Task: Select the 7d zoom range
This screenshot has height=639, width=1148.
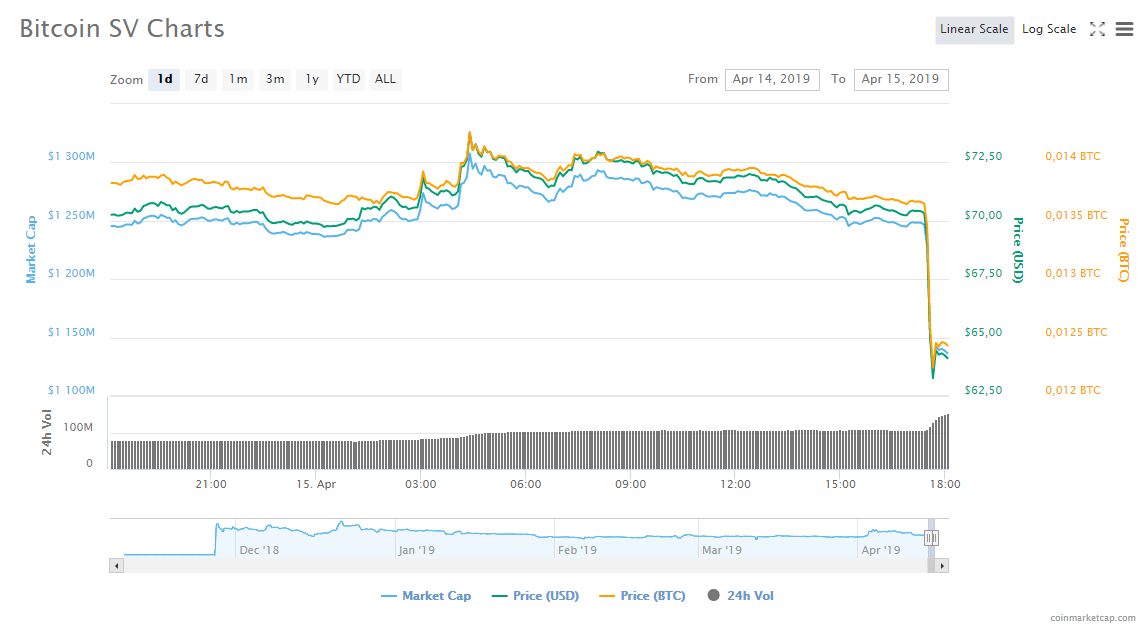Action: pos(201,79)
